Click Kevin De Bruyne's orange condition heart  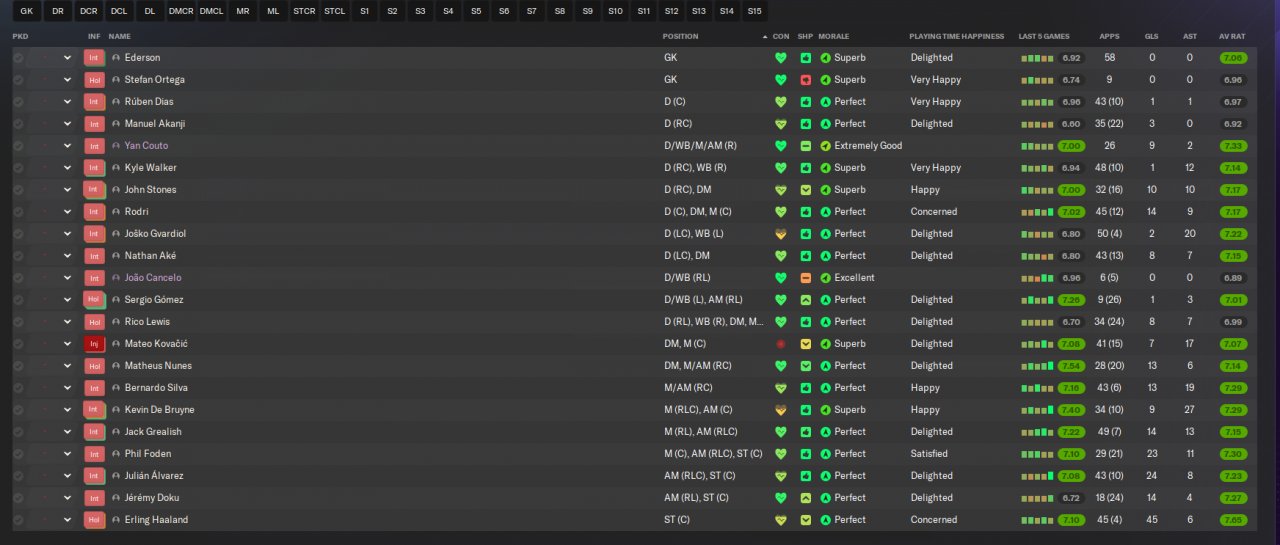point(781,410)
